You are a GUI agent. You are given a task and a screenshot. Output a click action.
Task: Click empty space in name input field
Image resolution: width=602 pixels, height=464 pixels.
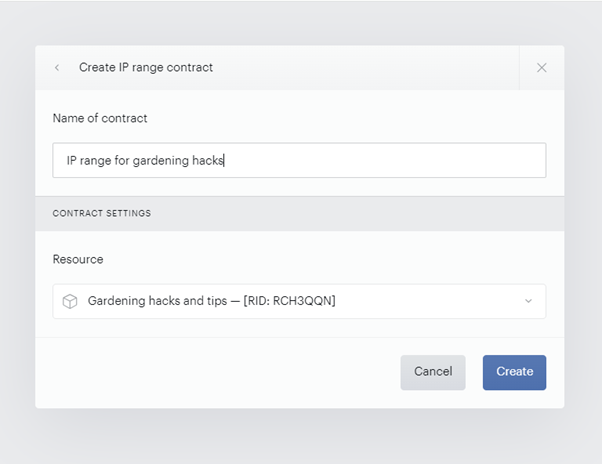coord(384,160)
